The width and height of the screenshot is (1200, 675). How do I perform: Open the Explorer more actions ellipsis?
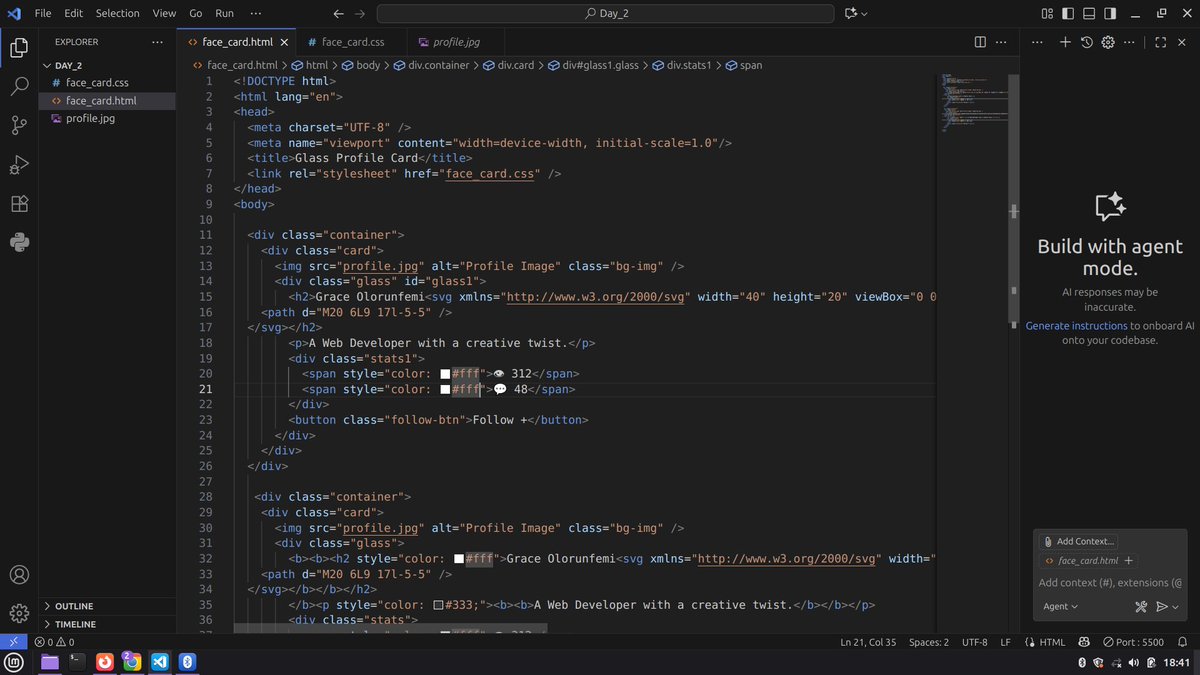pyautogui.click(x=157, y=42)
